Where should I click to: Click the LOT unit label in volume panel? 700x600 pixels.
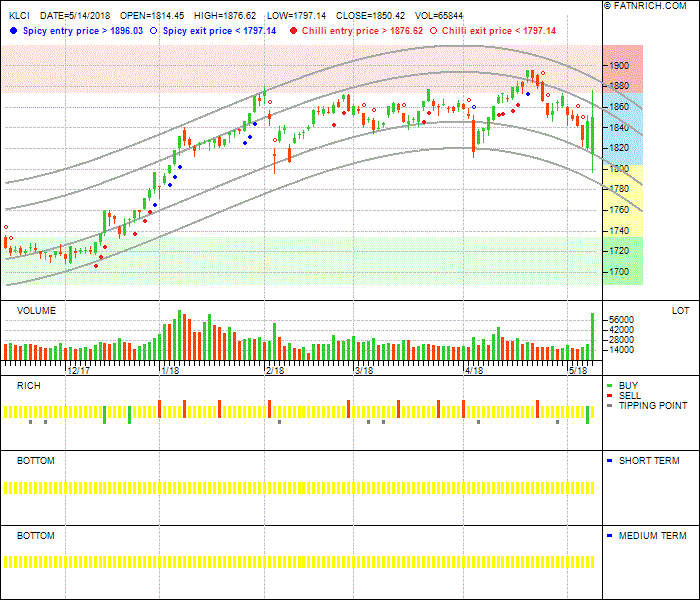[x=680, y=311]
